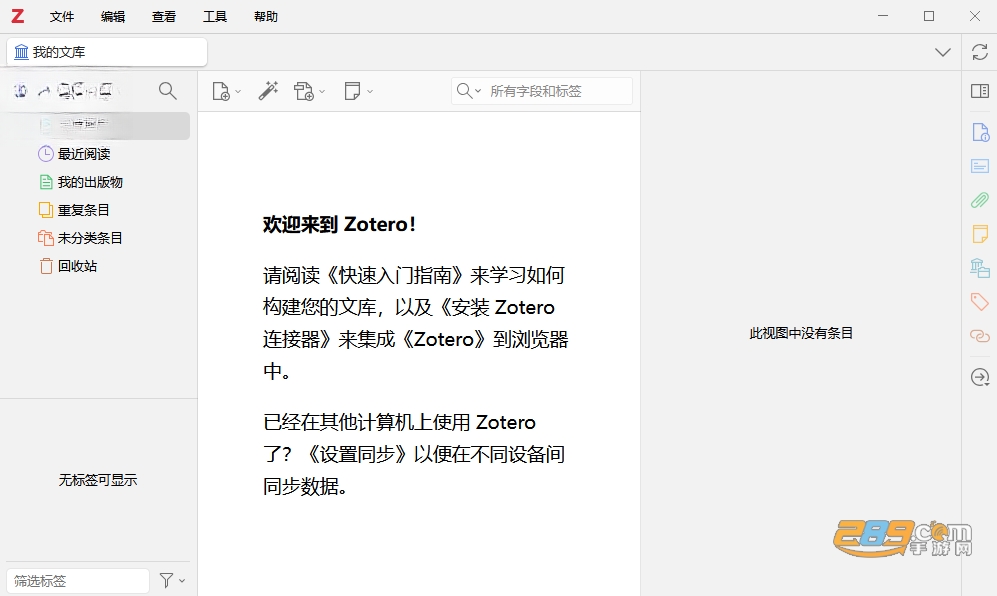This screenshot has width=997, height=596.
Task: Click the 欢迎来到 Zotero! heading
Action: (340, 224)
